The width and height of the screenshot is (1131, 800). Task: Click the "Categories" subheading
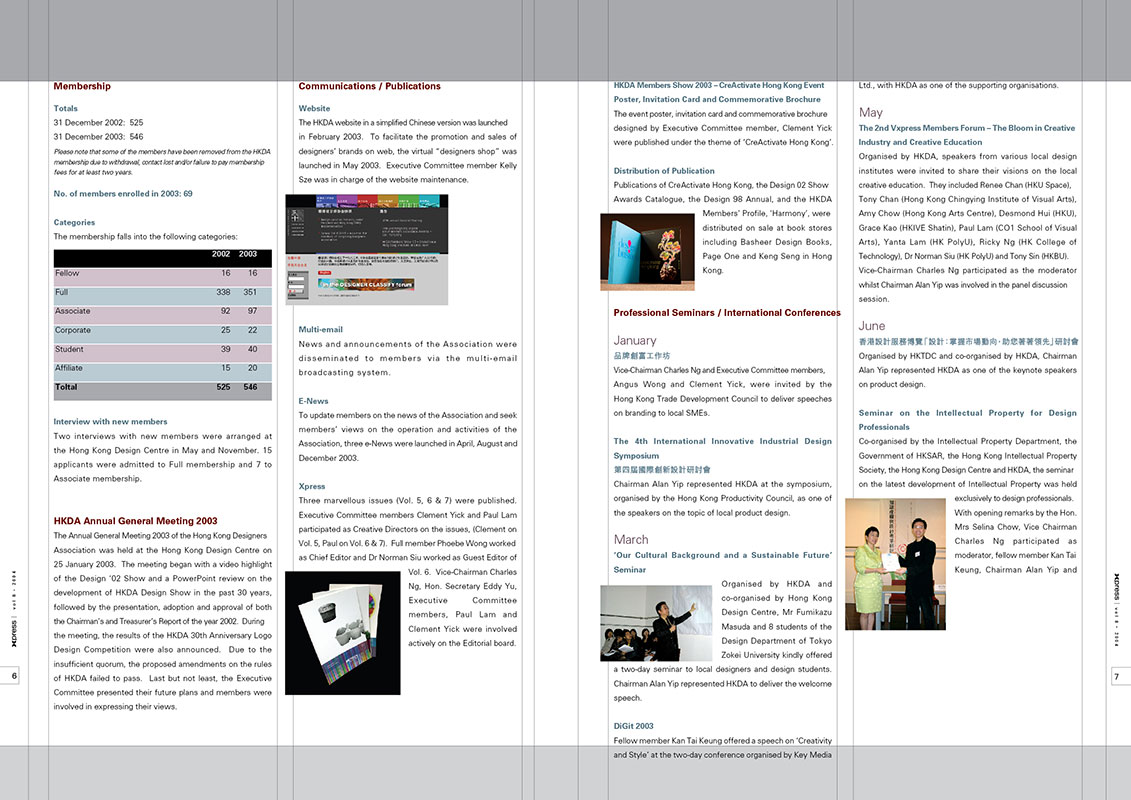pos(74,222)
